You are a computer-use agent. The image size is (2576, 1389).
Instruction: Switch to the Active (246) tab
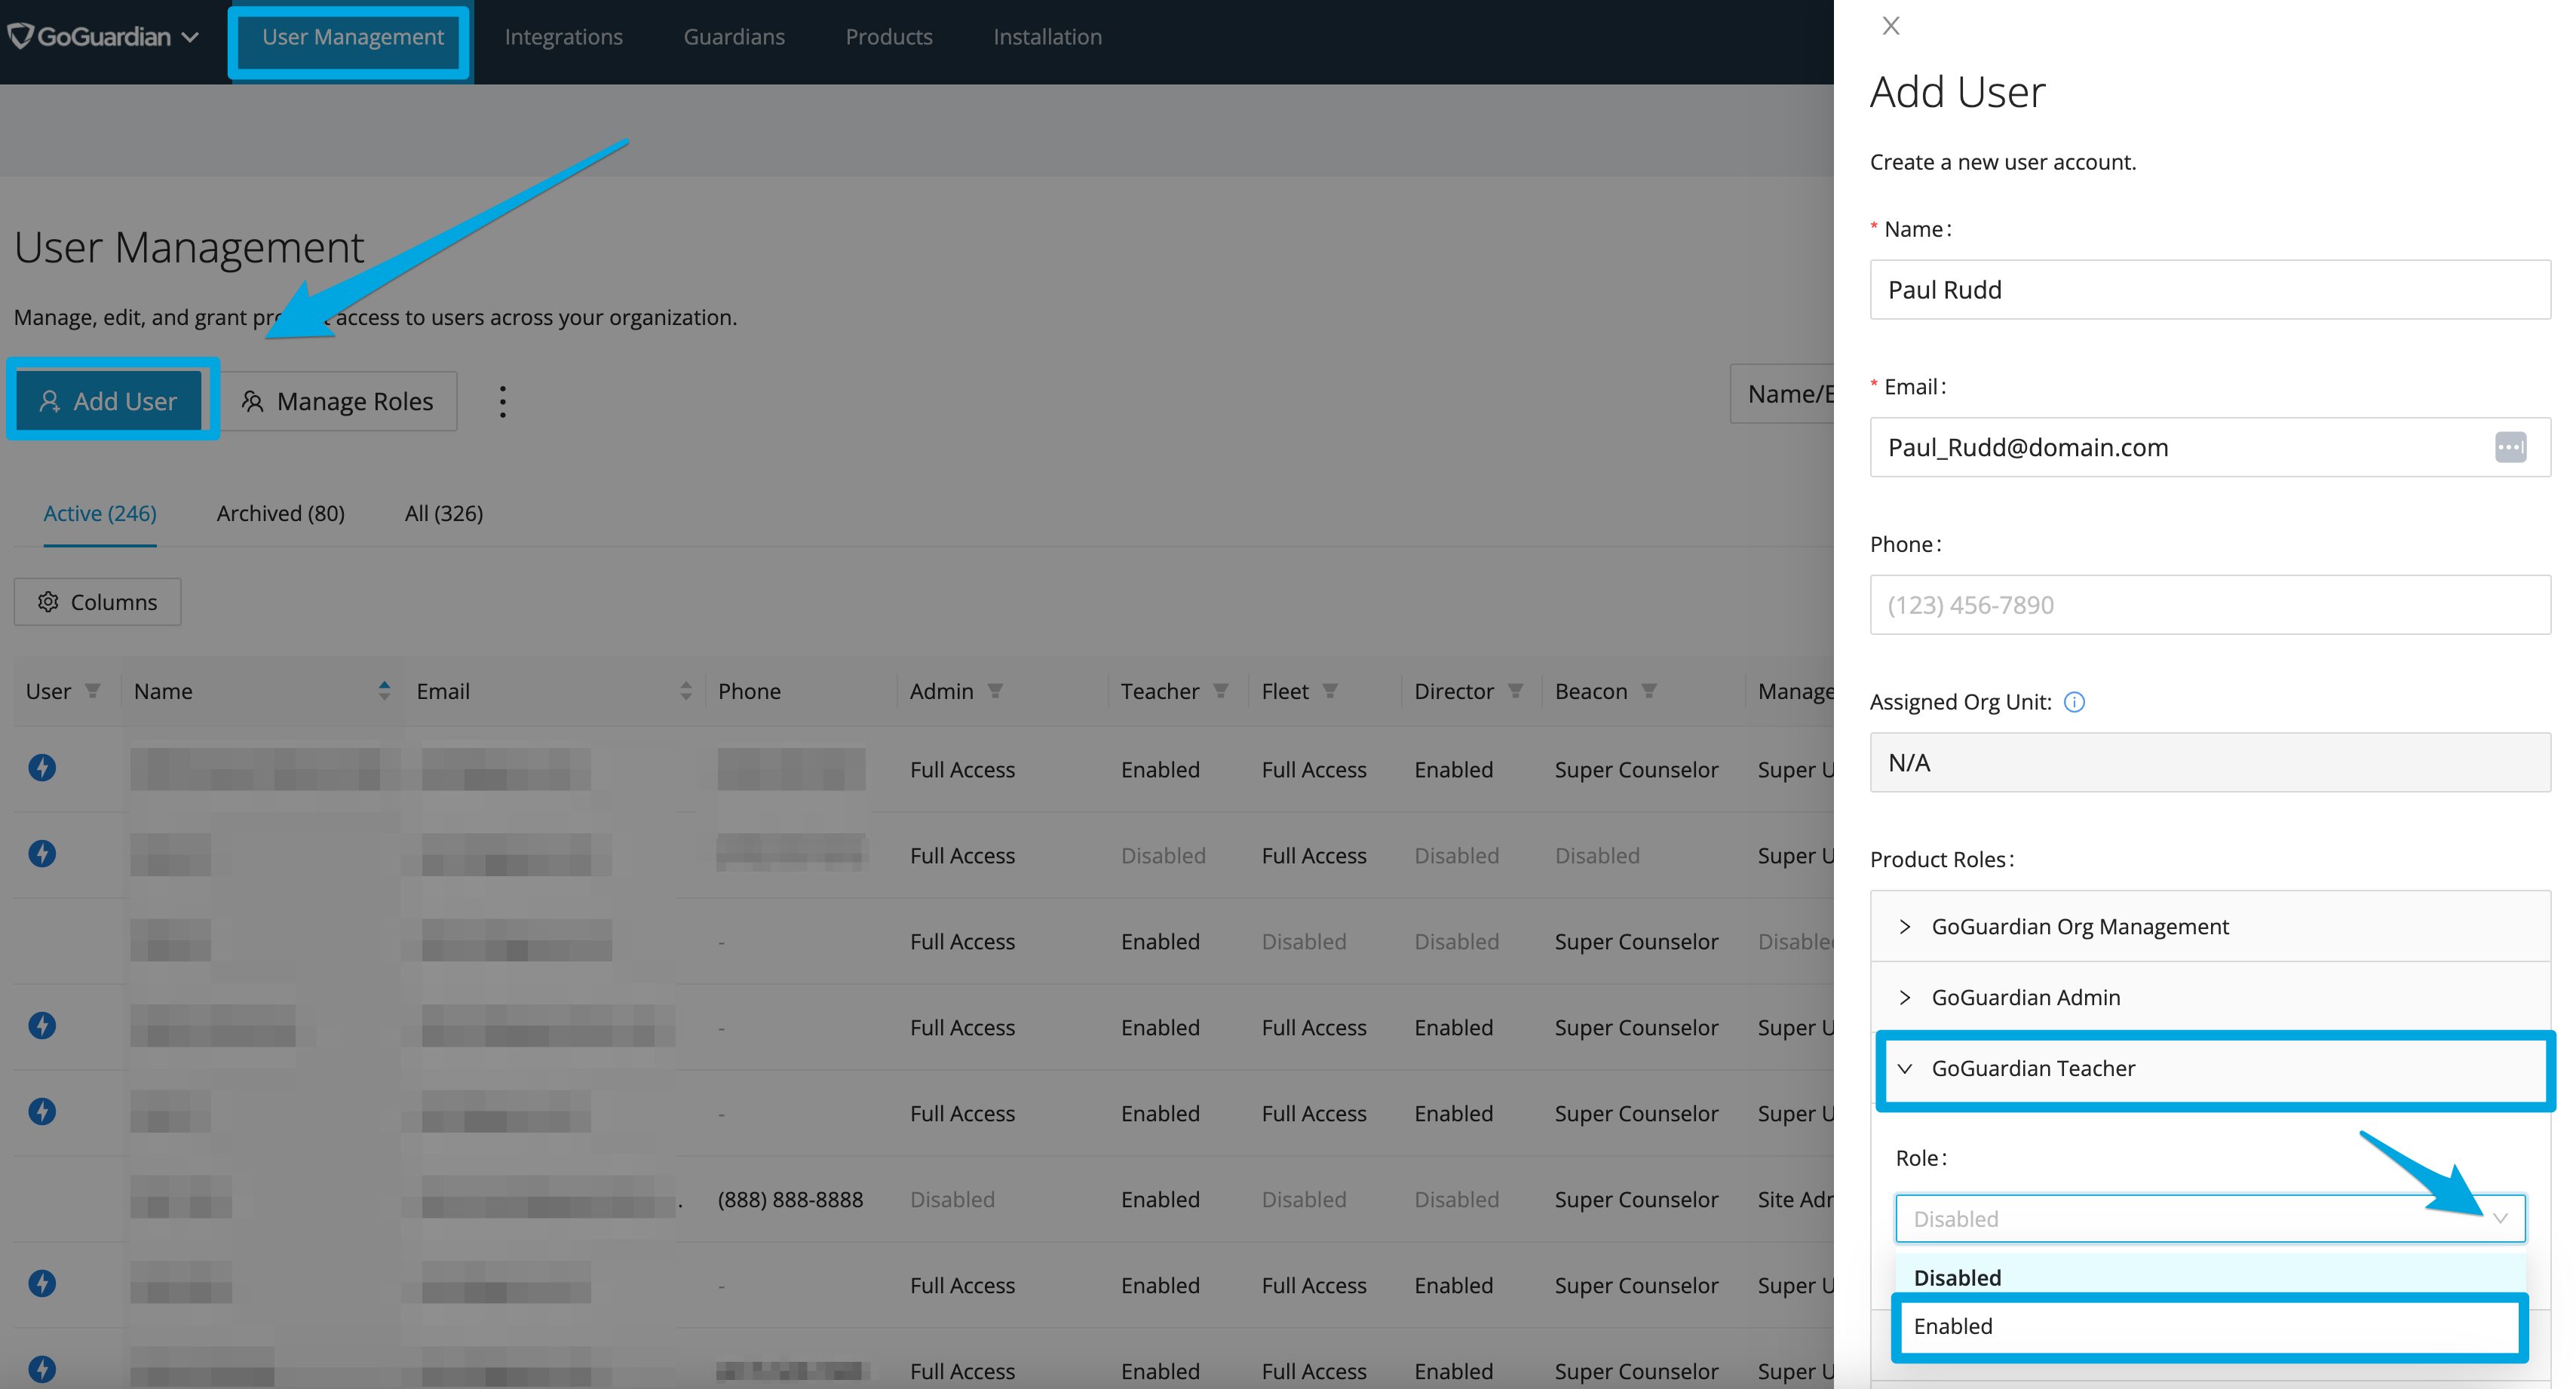click(x=100, y=513)
